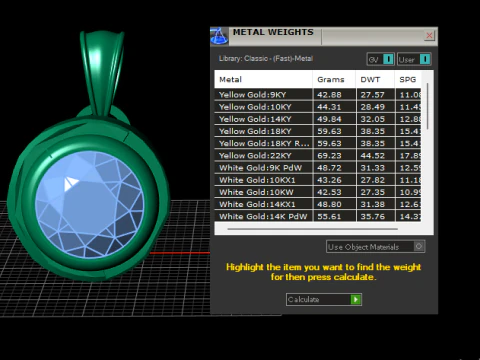
Task: Select the Yellow Gold:18KY R... row
Action: point(318,143)
